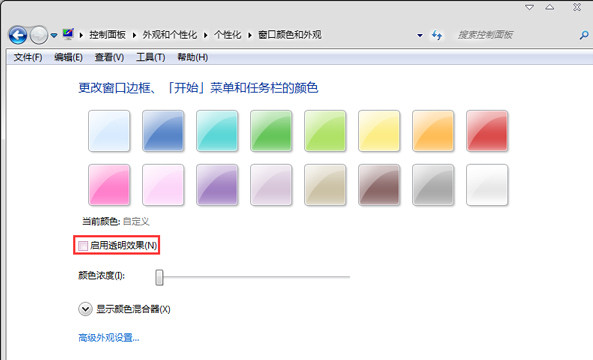Click the greyed Forward navigation arrow
593x360 pixels.
pyautogui.click(x=39, y=35)
